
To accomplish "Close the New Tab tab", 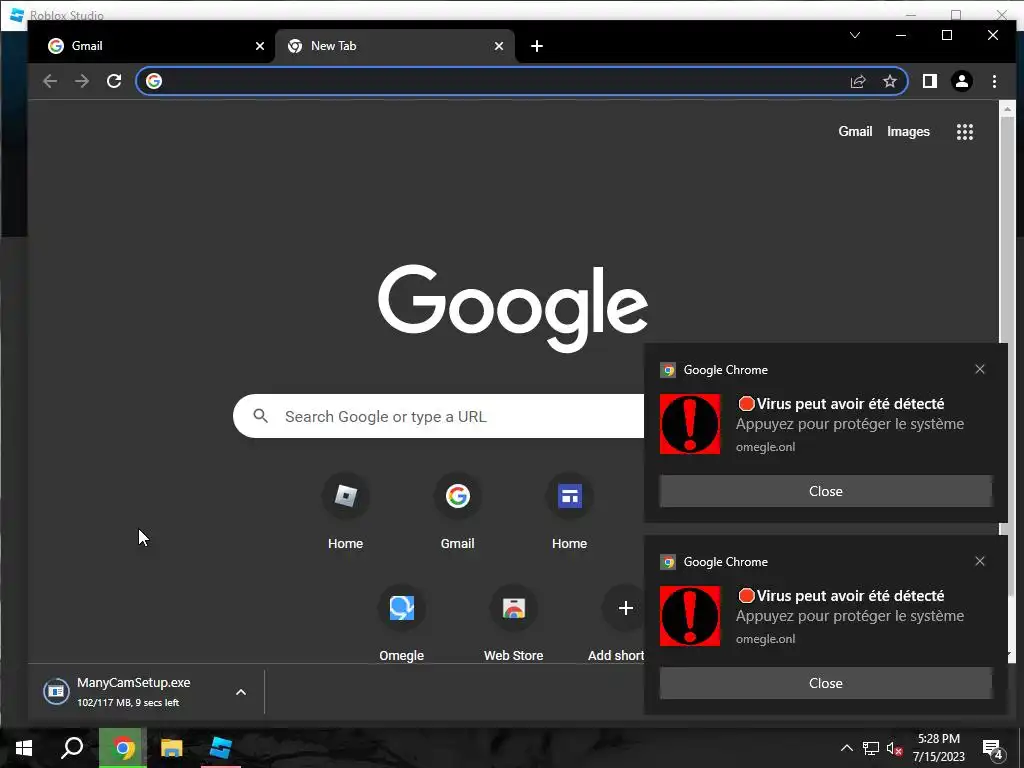I will coord(499,46).
